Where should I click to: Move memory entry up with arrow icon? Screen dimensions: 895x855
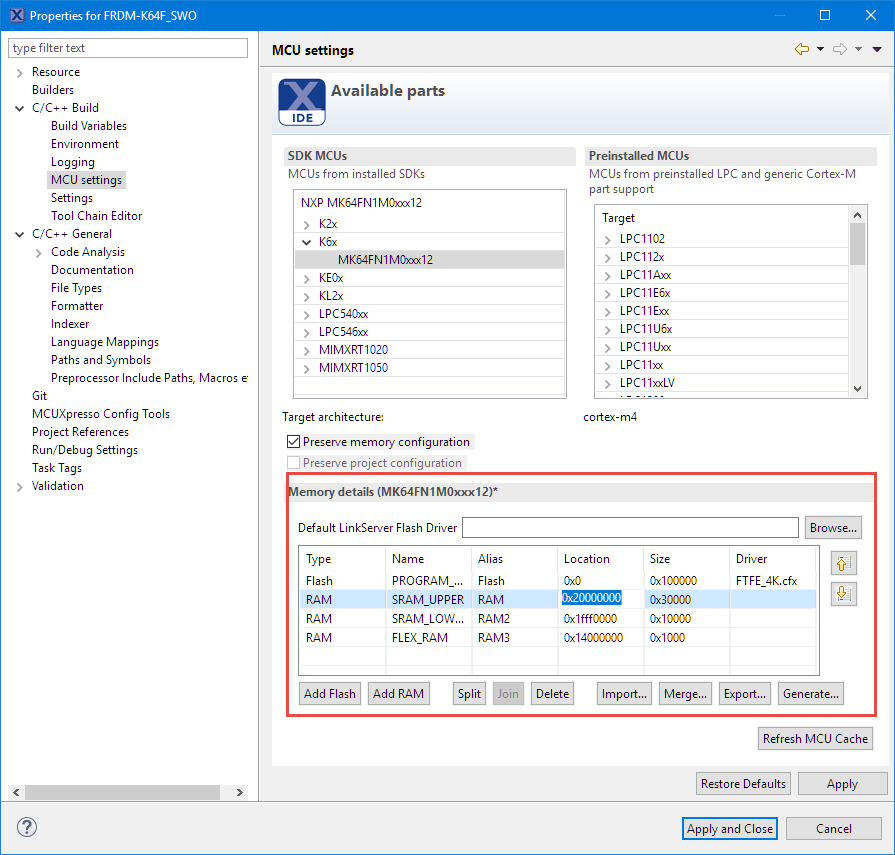(x=842, y=565)
